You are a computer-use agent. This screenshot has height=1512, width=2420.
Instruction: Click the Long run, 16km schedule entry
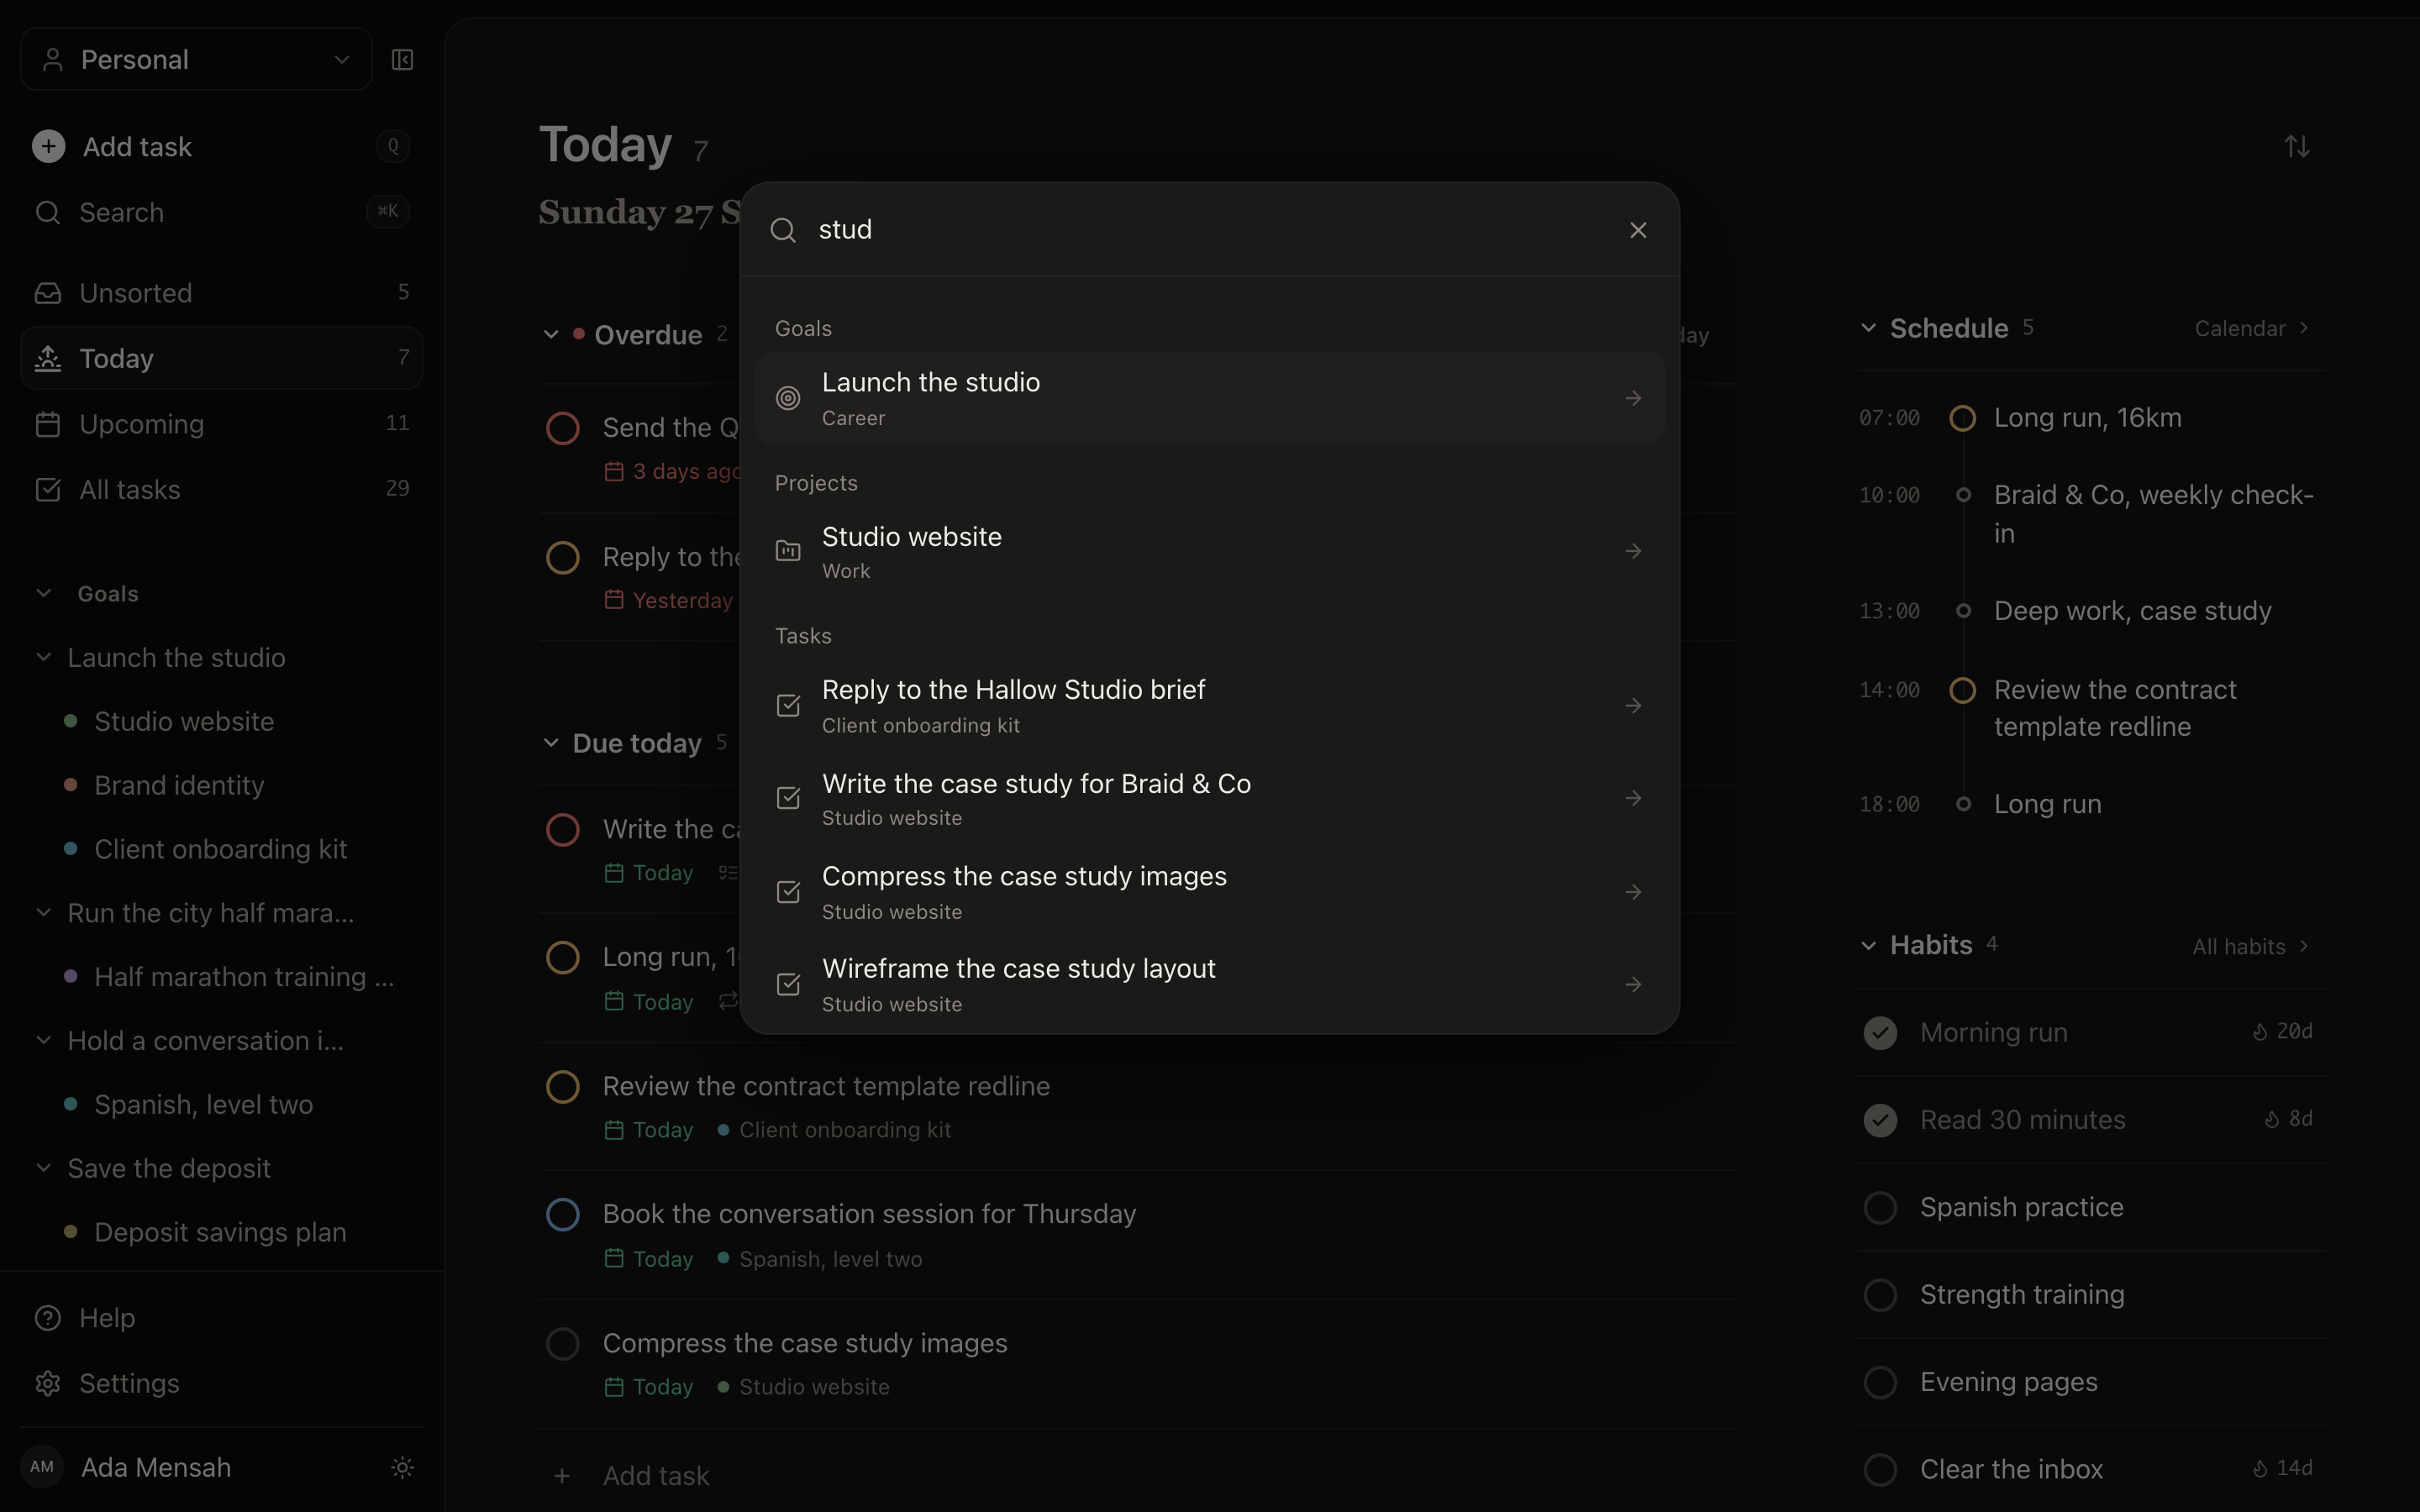[2087, 417]
